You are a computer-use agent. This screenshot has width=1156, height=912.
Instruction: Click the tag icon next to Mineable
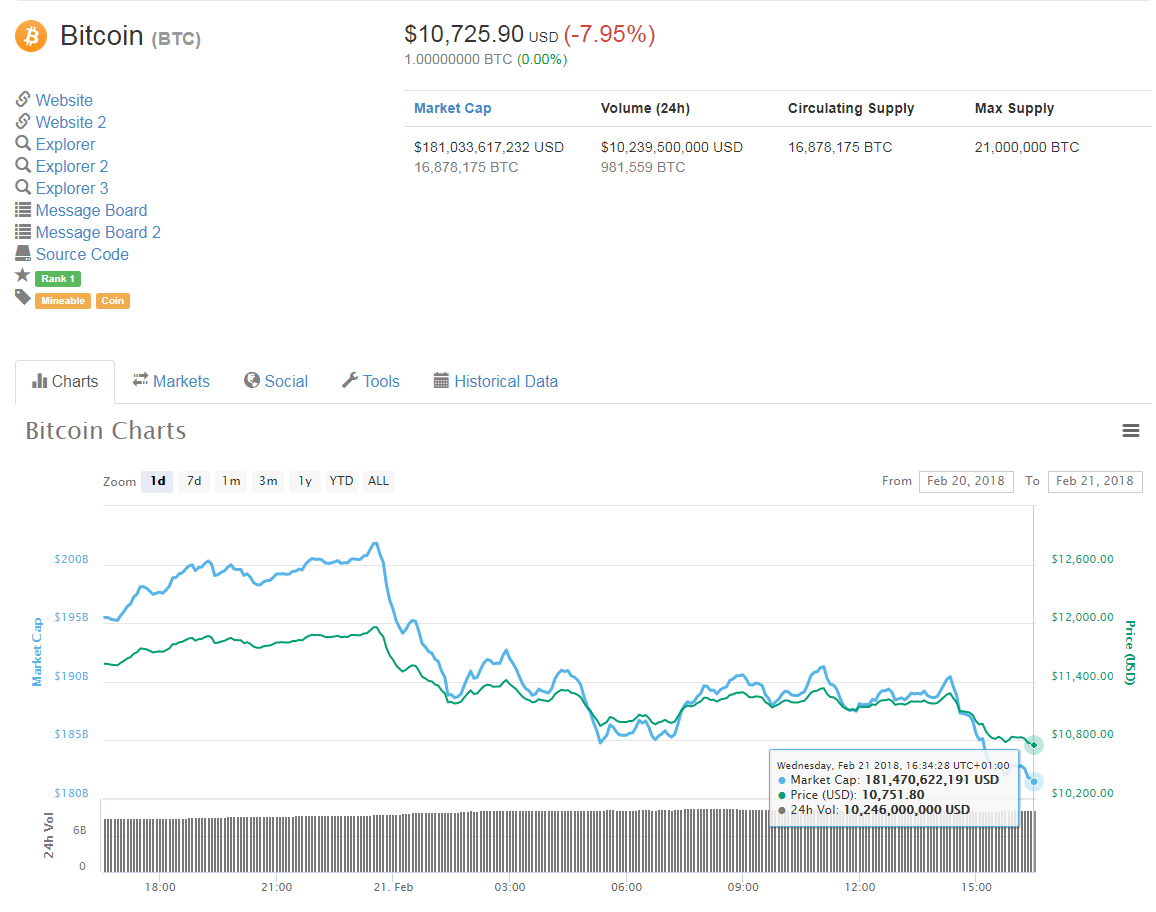(x=23, y=297)
